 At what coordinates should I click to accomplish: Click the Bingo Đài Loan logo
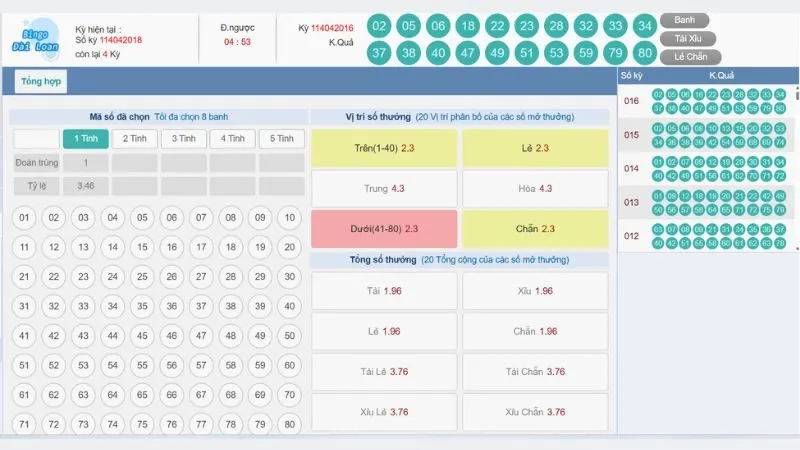click(x=33, y=33)
